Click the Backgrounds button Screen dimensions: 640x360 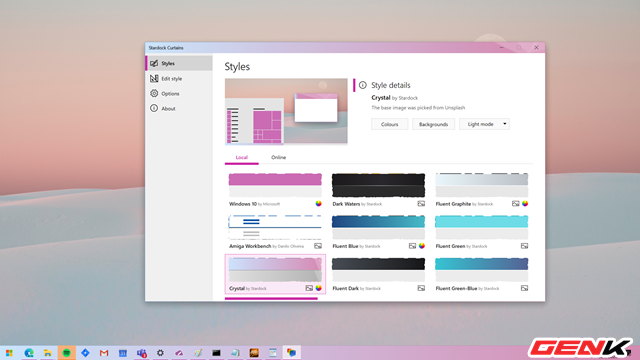coord(433,124)
